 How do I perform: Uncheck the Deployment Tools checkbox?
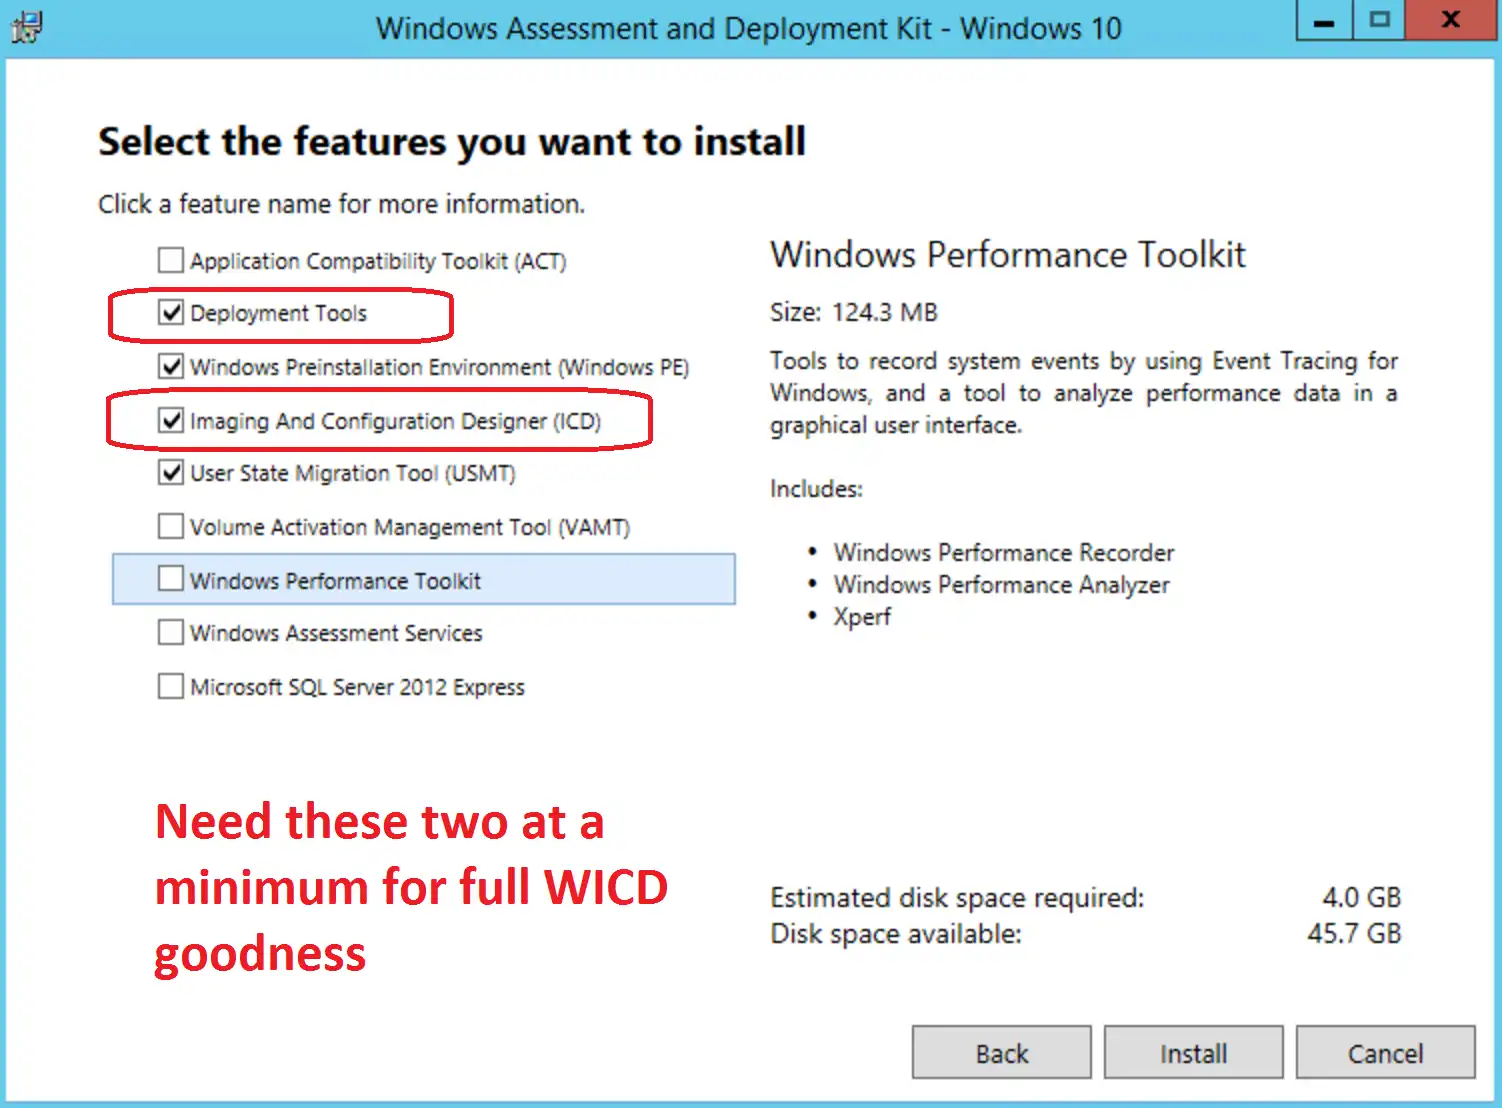tap(171, 313)
